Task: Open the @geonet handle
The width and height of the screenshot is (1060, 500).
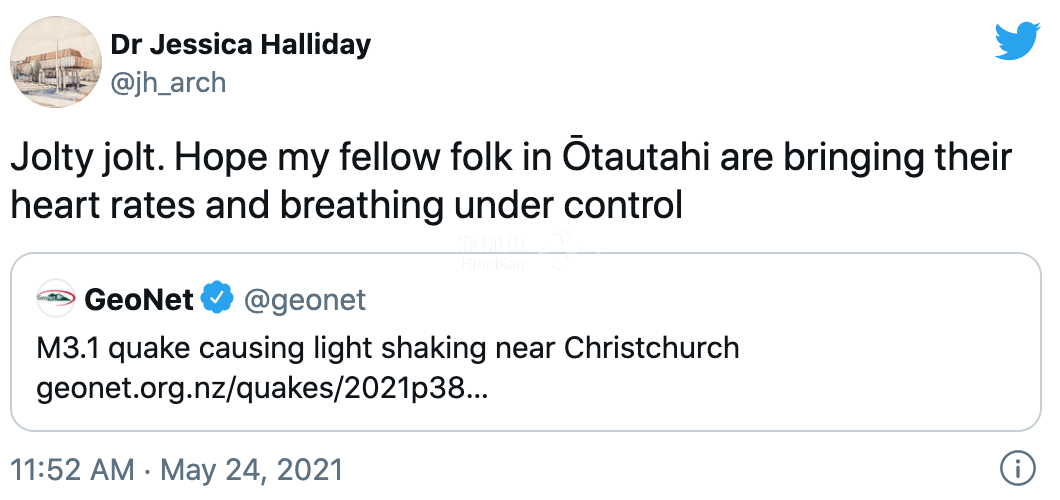Action: pyautogui.click(x=305, y=298)
